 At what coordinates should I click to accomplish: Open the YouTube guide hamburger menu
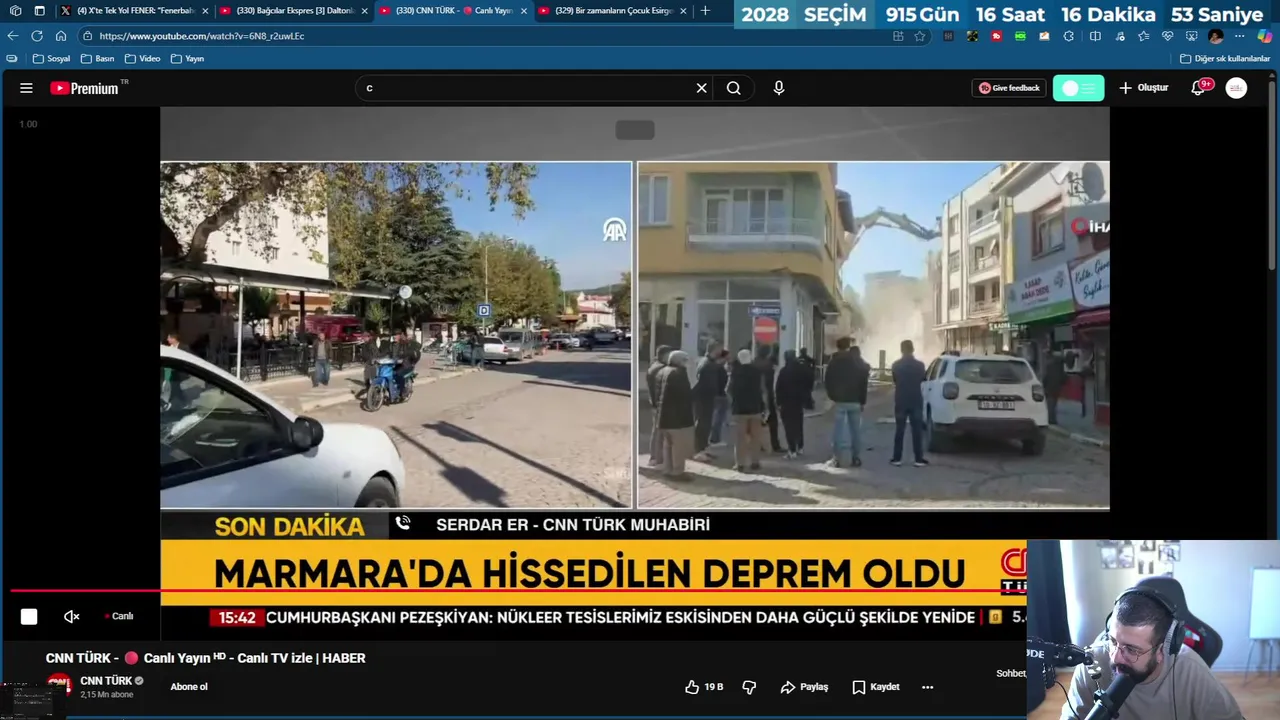(26, 88)
